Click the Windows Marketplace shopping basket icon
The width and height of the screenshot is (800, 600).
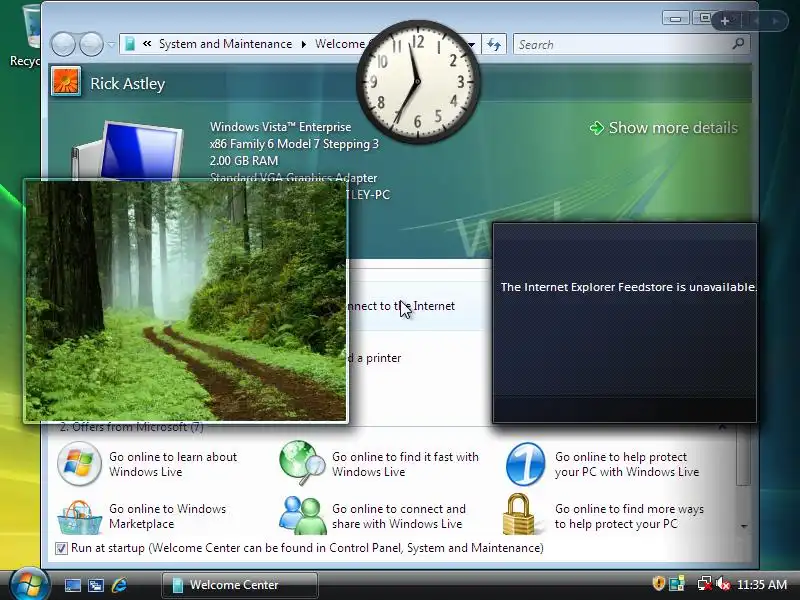point(79,517)
